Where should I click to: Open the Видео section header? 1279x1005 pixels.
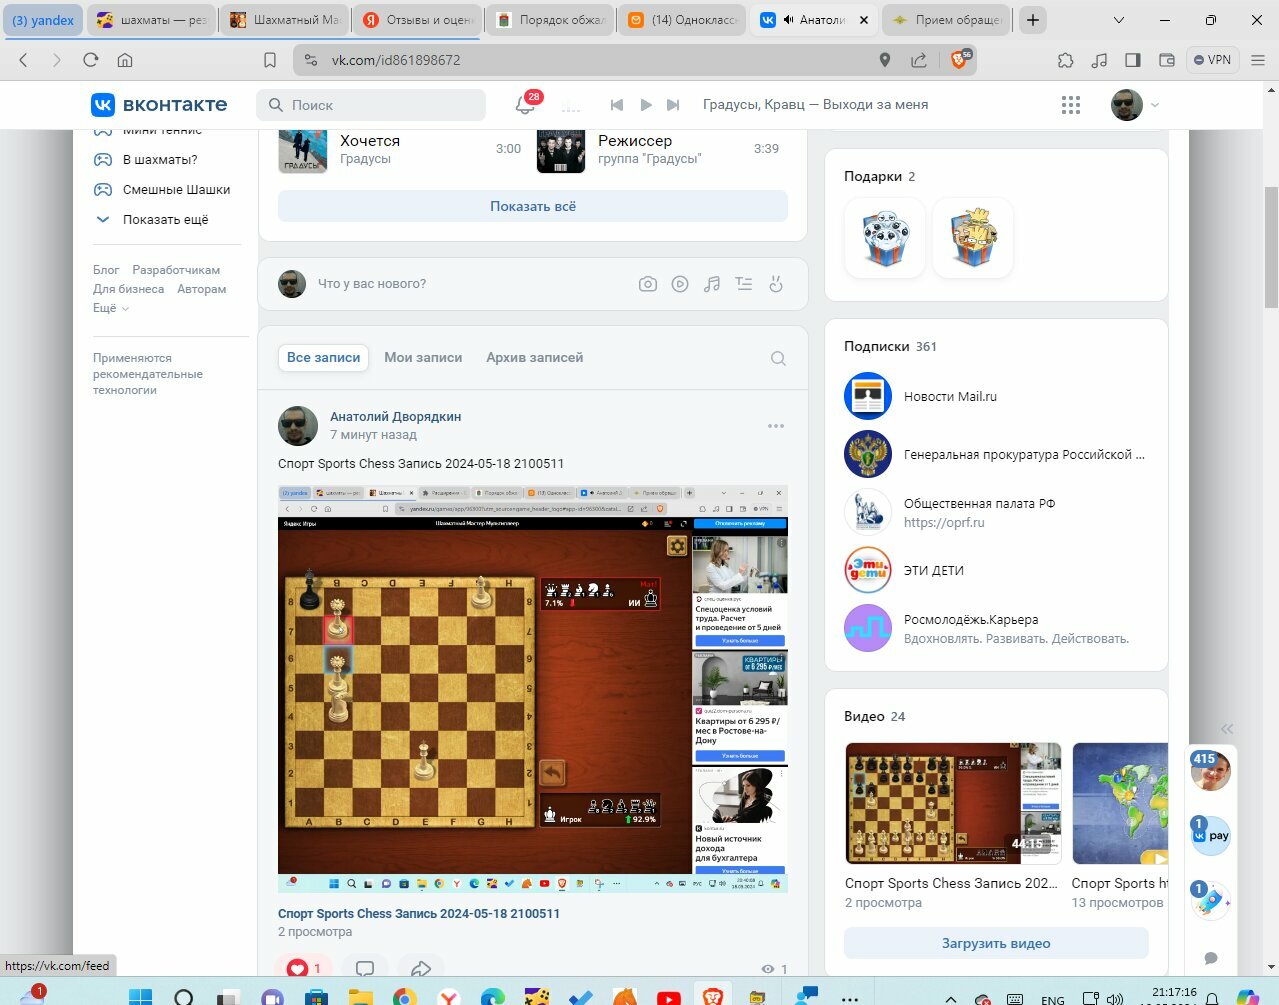874,716
